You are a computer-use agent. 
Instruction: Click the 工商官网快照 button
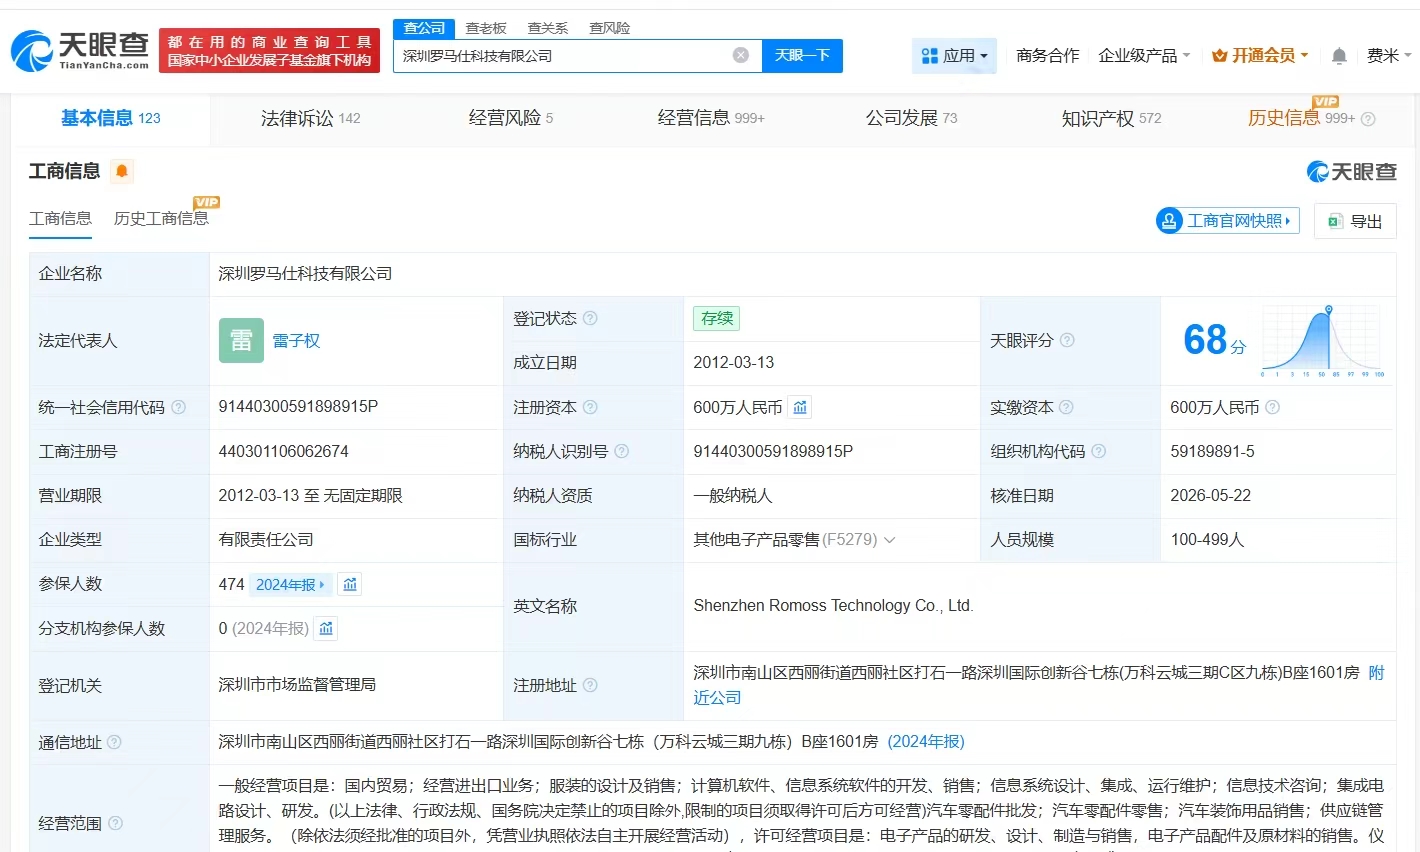pos(1227,221)
